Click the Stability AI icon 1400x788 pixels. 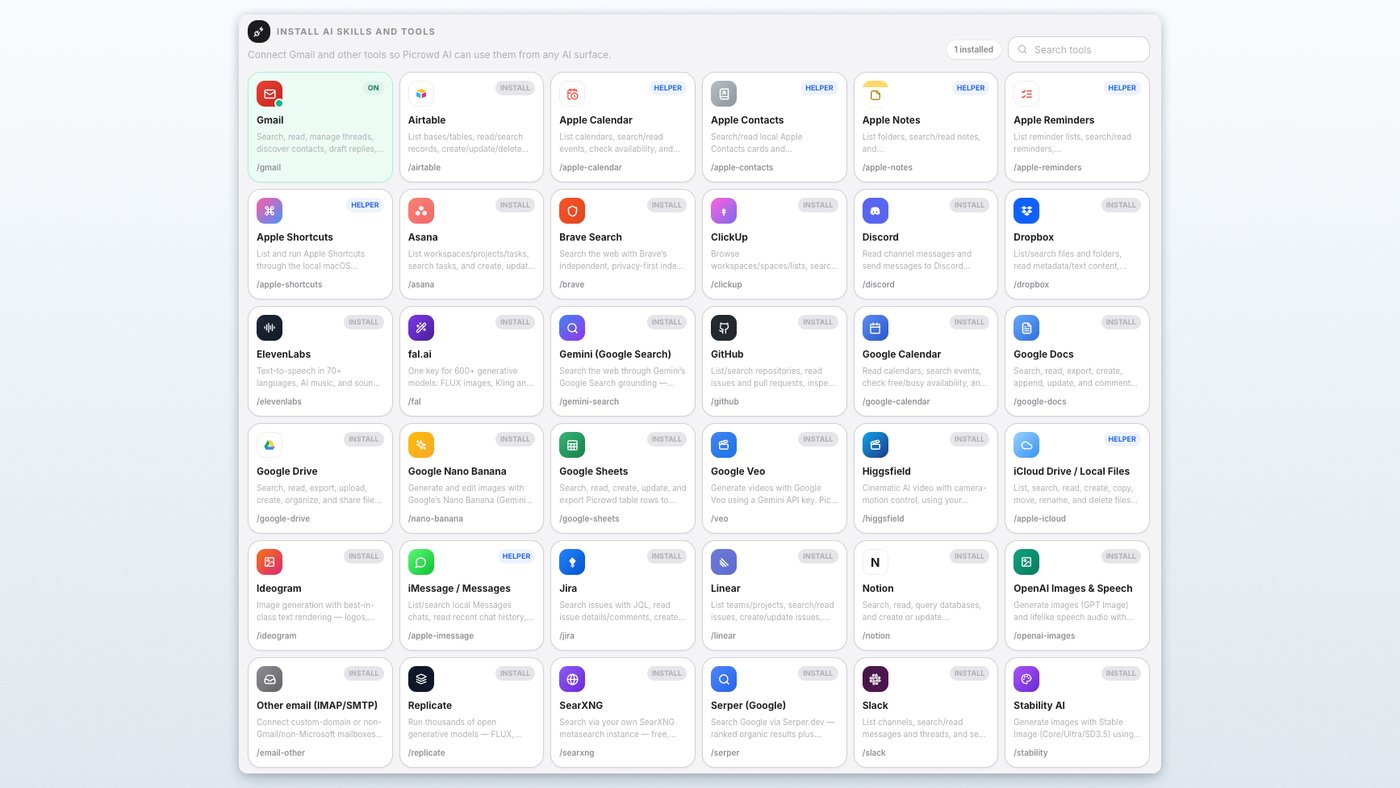pyautogui.click(x=1026, y=679)
